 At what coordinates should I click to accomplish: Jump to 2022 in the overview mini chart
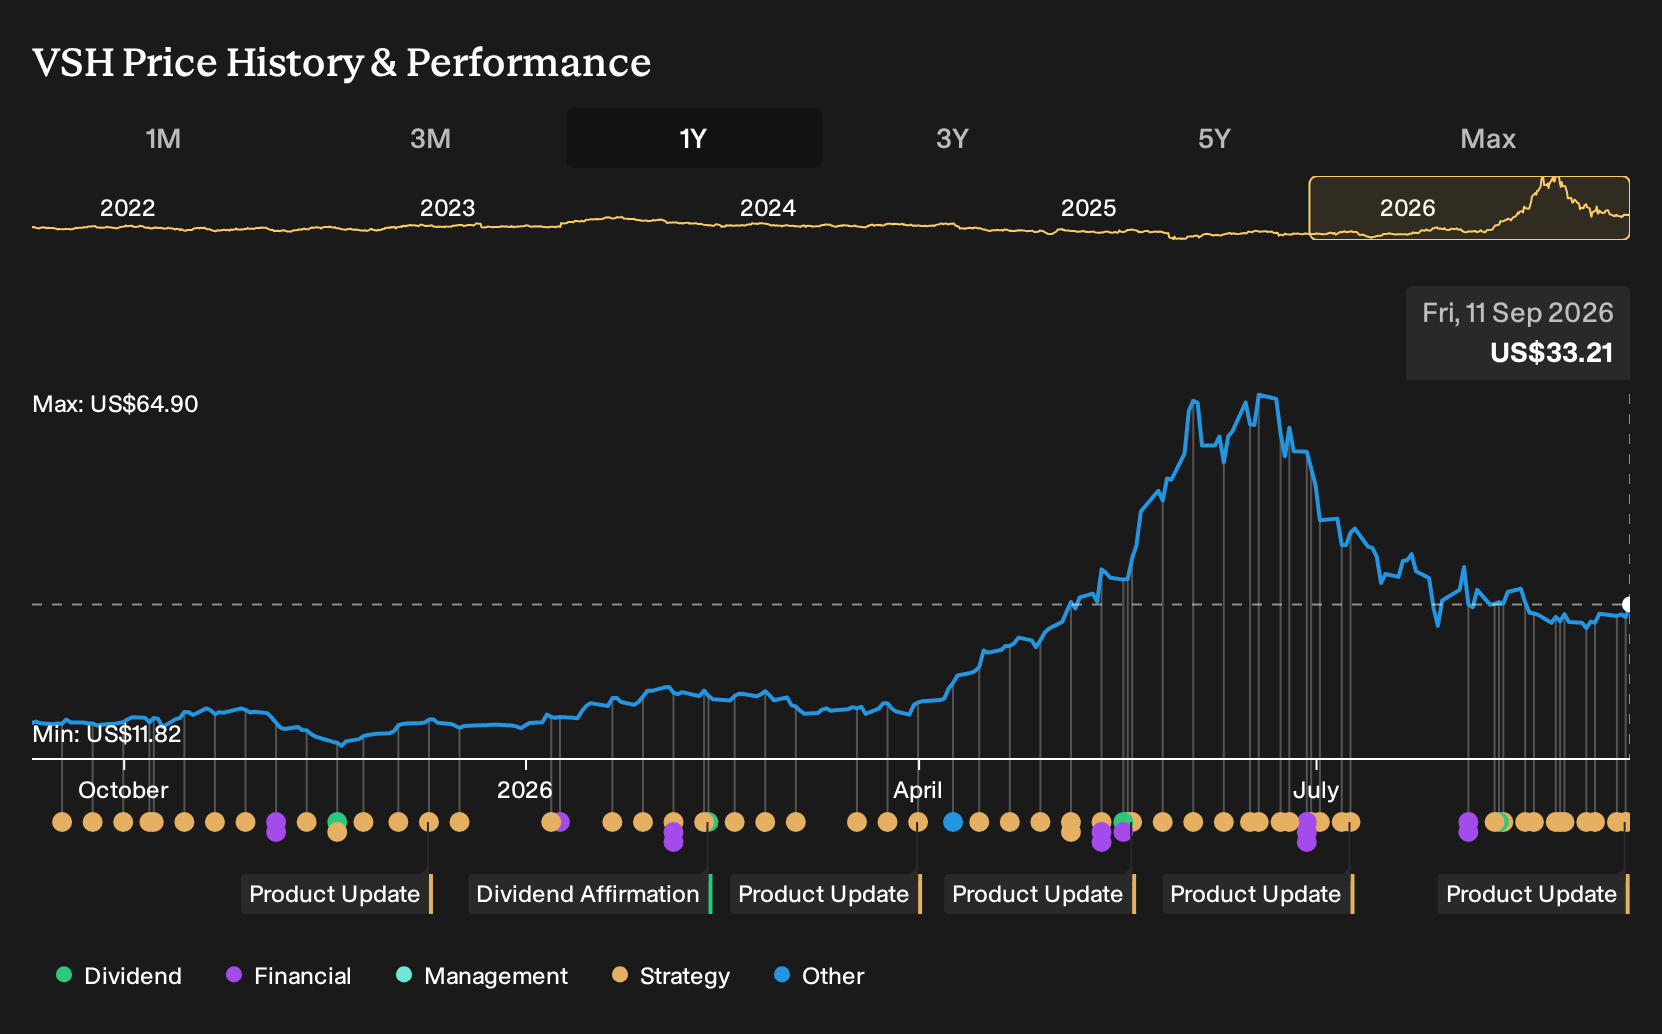(x=128, y=208)
